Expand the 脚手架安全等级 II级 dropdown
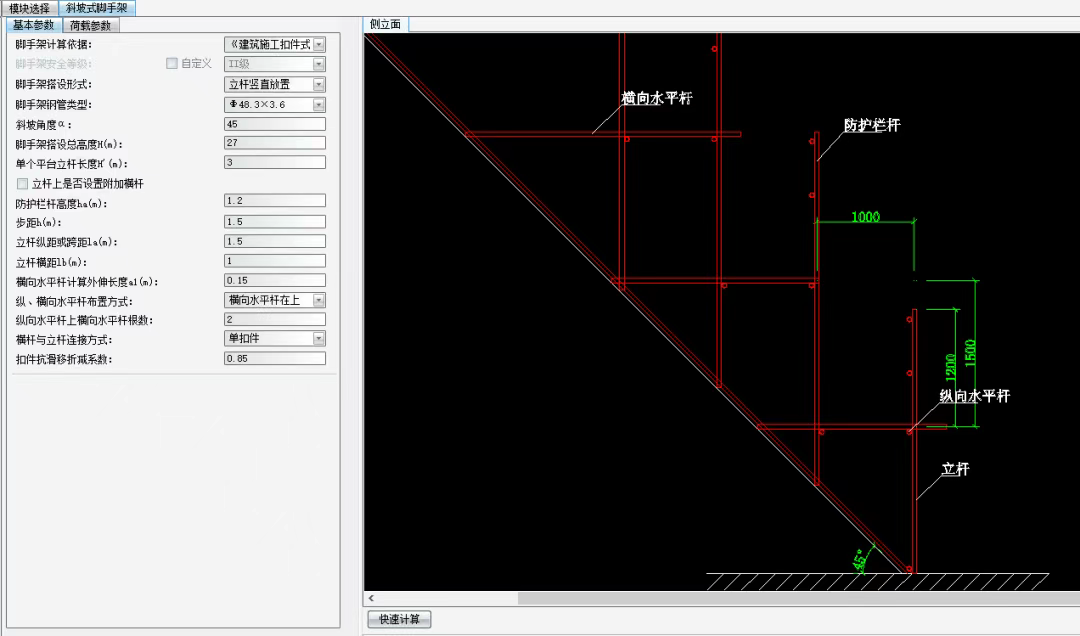 [318, 64]
